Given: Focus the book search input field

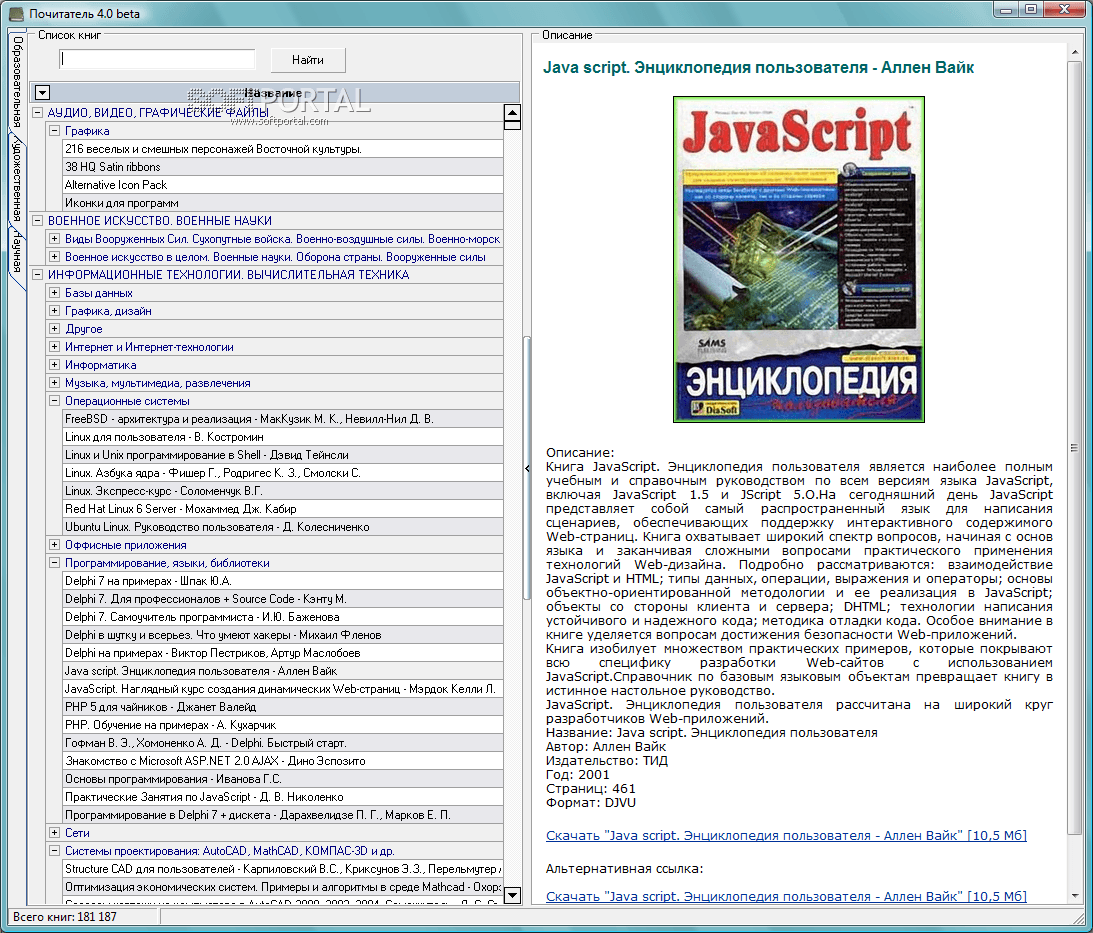Looking at the screenshot, I should [158, 59].
